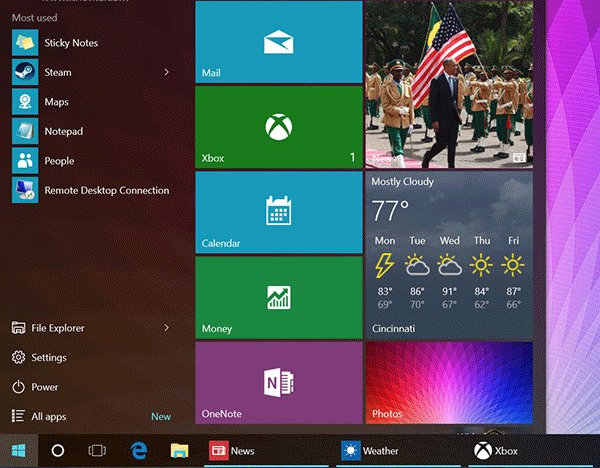Viewport: 600px width, 468px height.
Task: Click the People label
Action: point(59,161)
